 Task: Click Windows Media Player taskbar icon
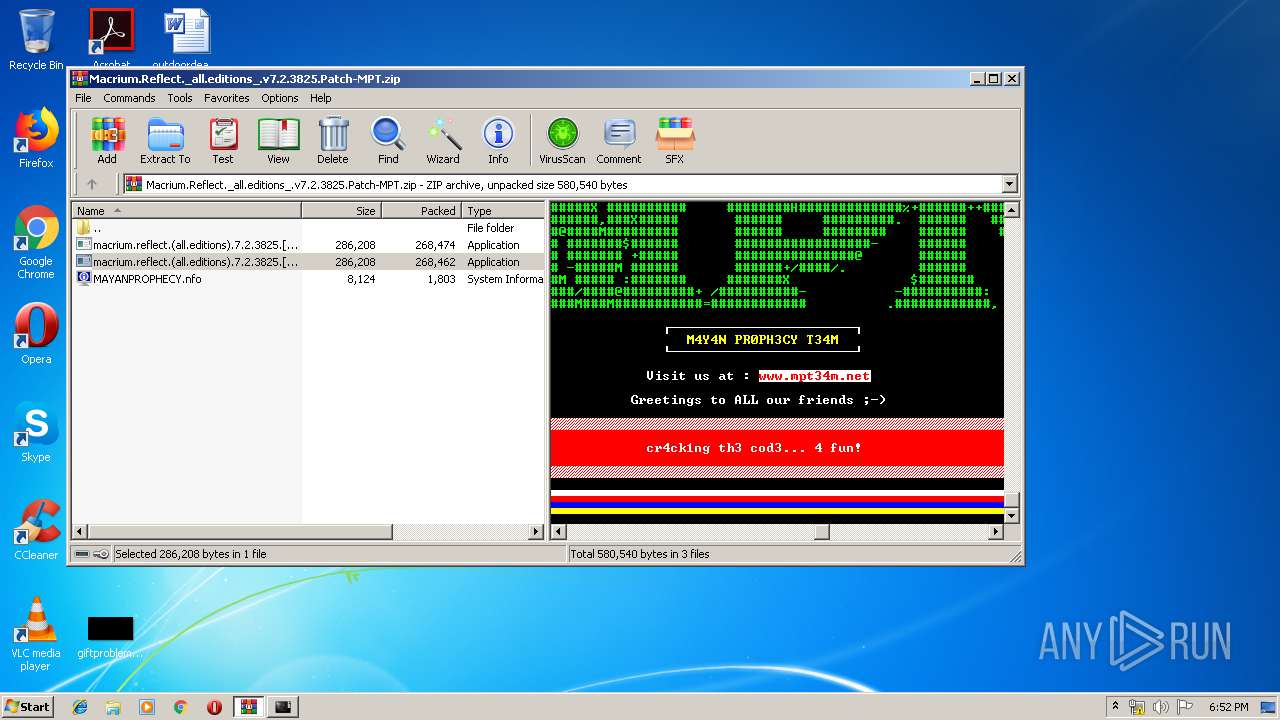pyautogui.click(x=147, y=707)
